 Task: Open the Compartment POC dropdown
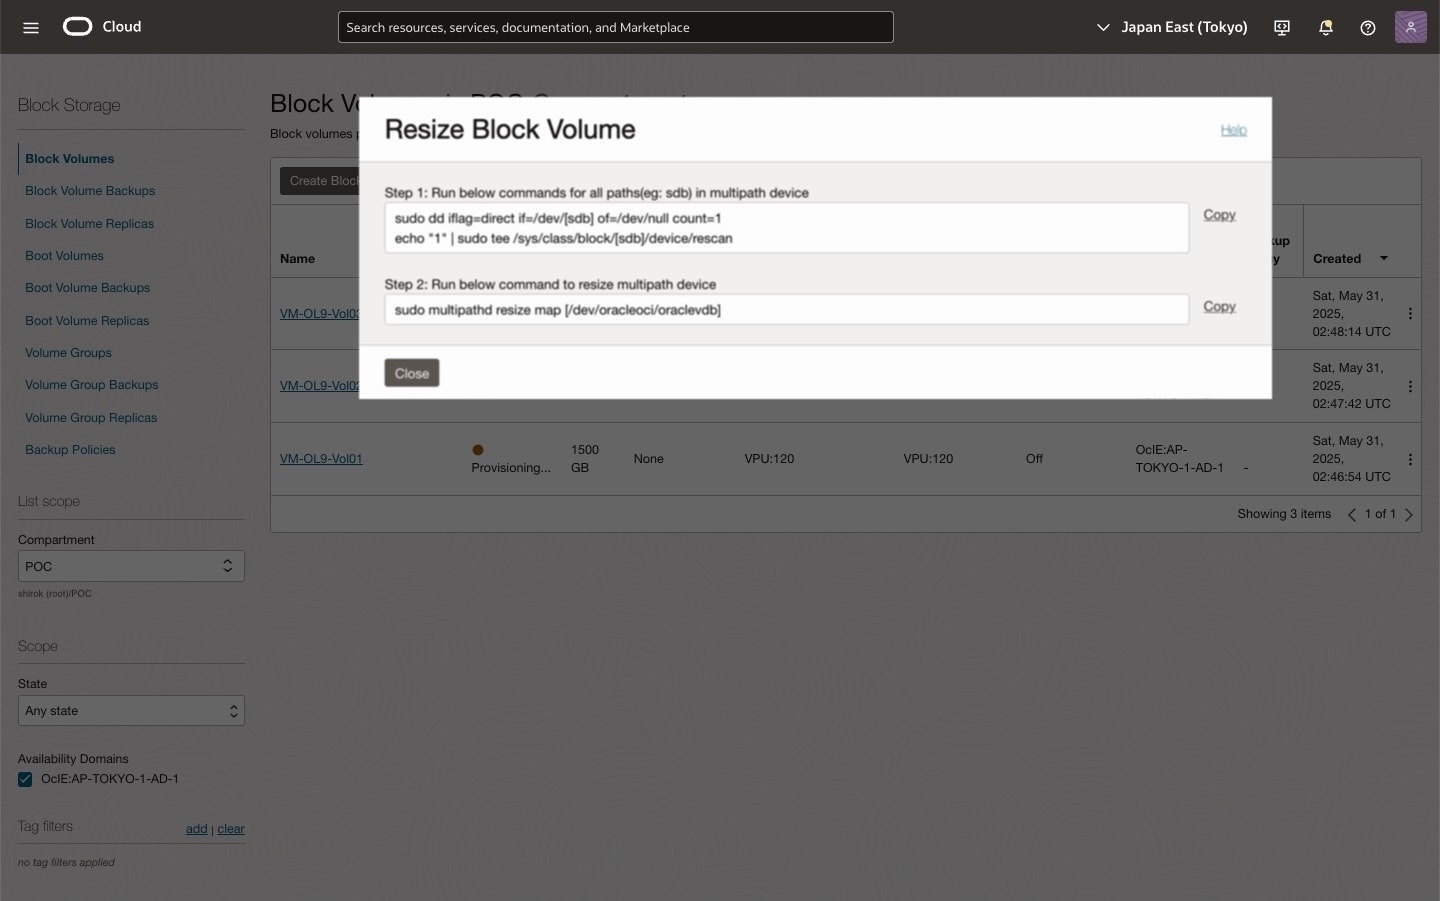(131, 566)
